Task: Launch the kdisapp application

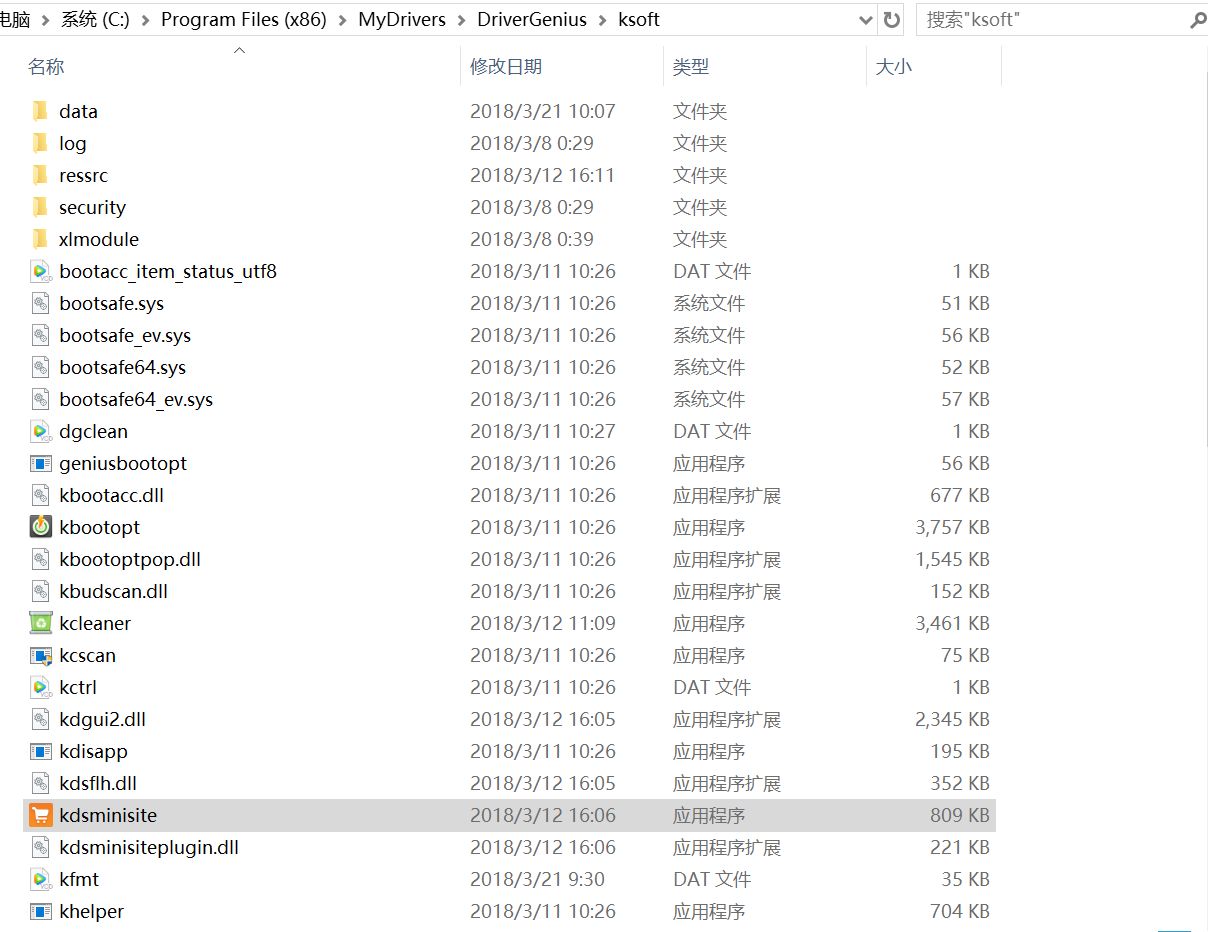Action: [x=88, y=751]
